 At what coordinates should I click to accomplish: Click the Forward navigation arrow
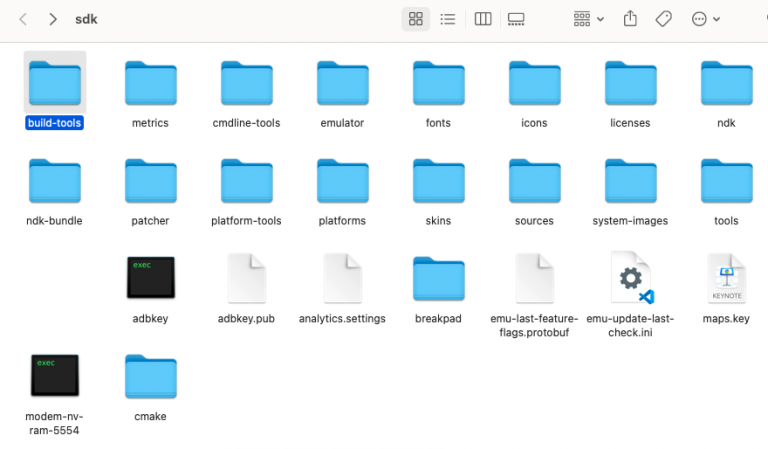[x=52, y=19]
